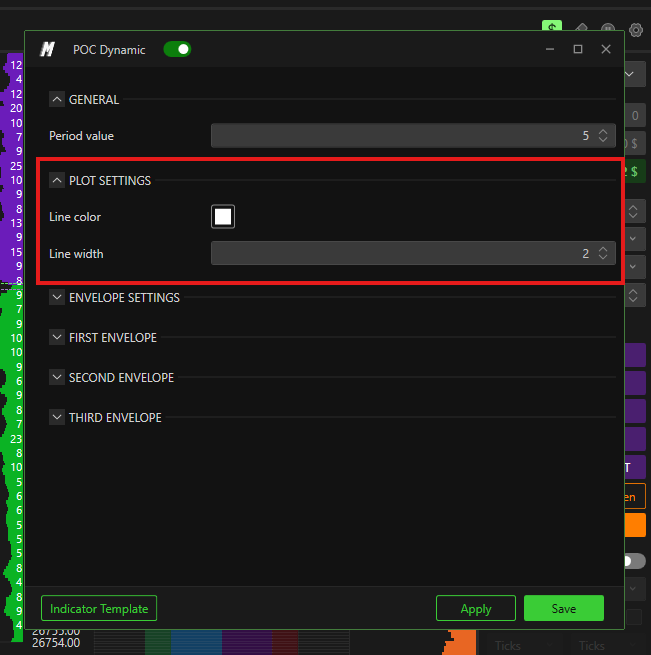
Task: Minimize the POC Dynamic dialog
Action: [x=550, y=49]
